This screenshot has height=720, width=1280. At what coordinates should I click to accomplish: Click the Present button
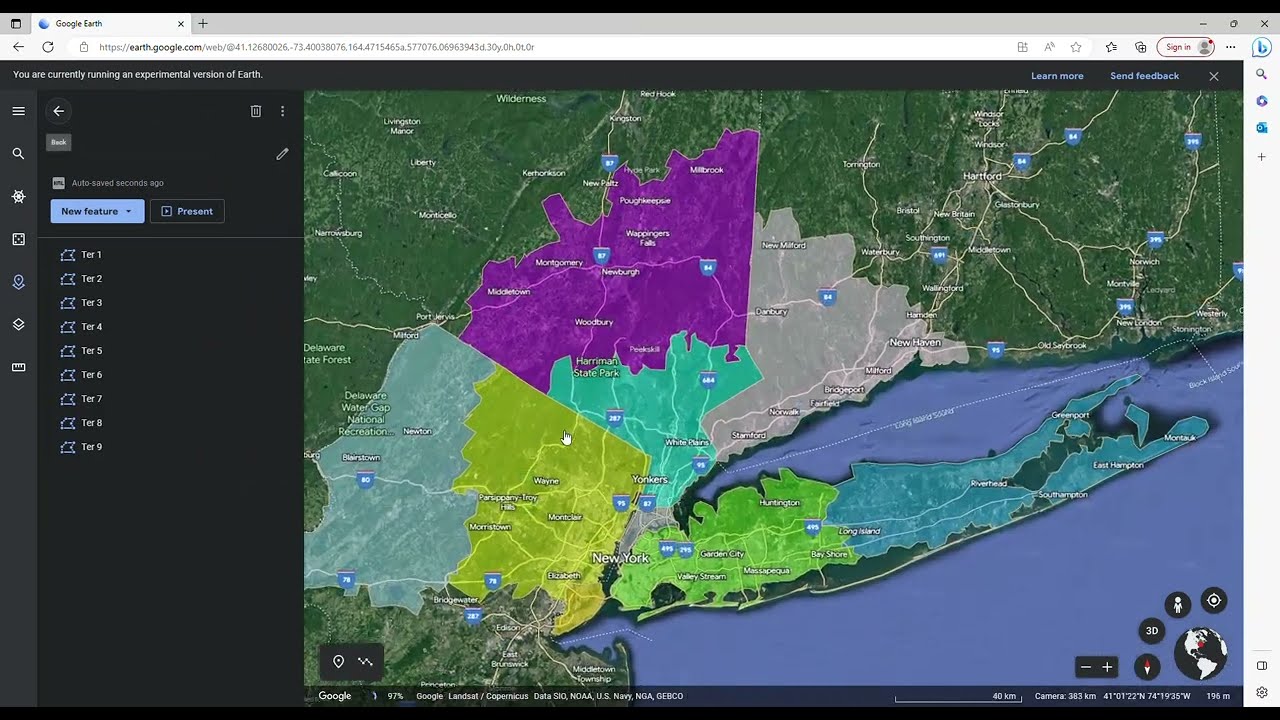(187, 211)
